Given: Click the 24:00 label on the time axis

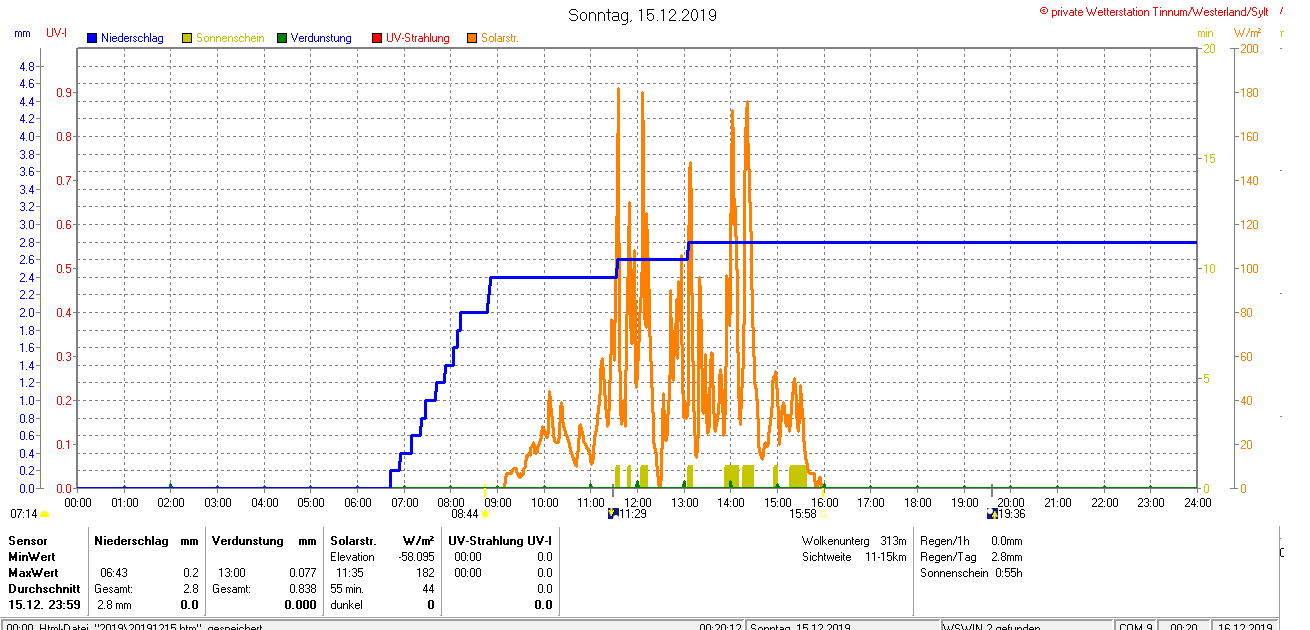Looking at the screenshot, I should point(1197,502).
